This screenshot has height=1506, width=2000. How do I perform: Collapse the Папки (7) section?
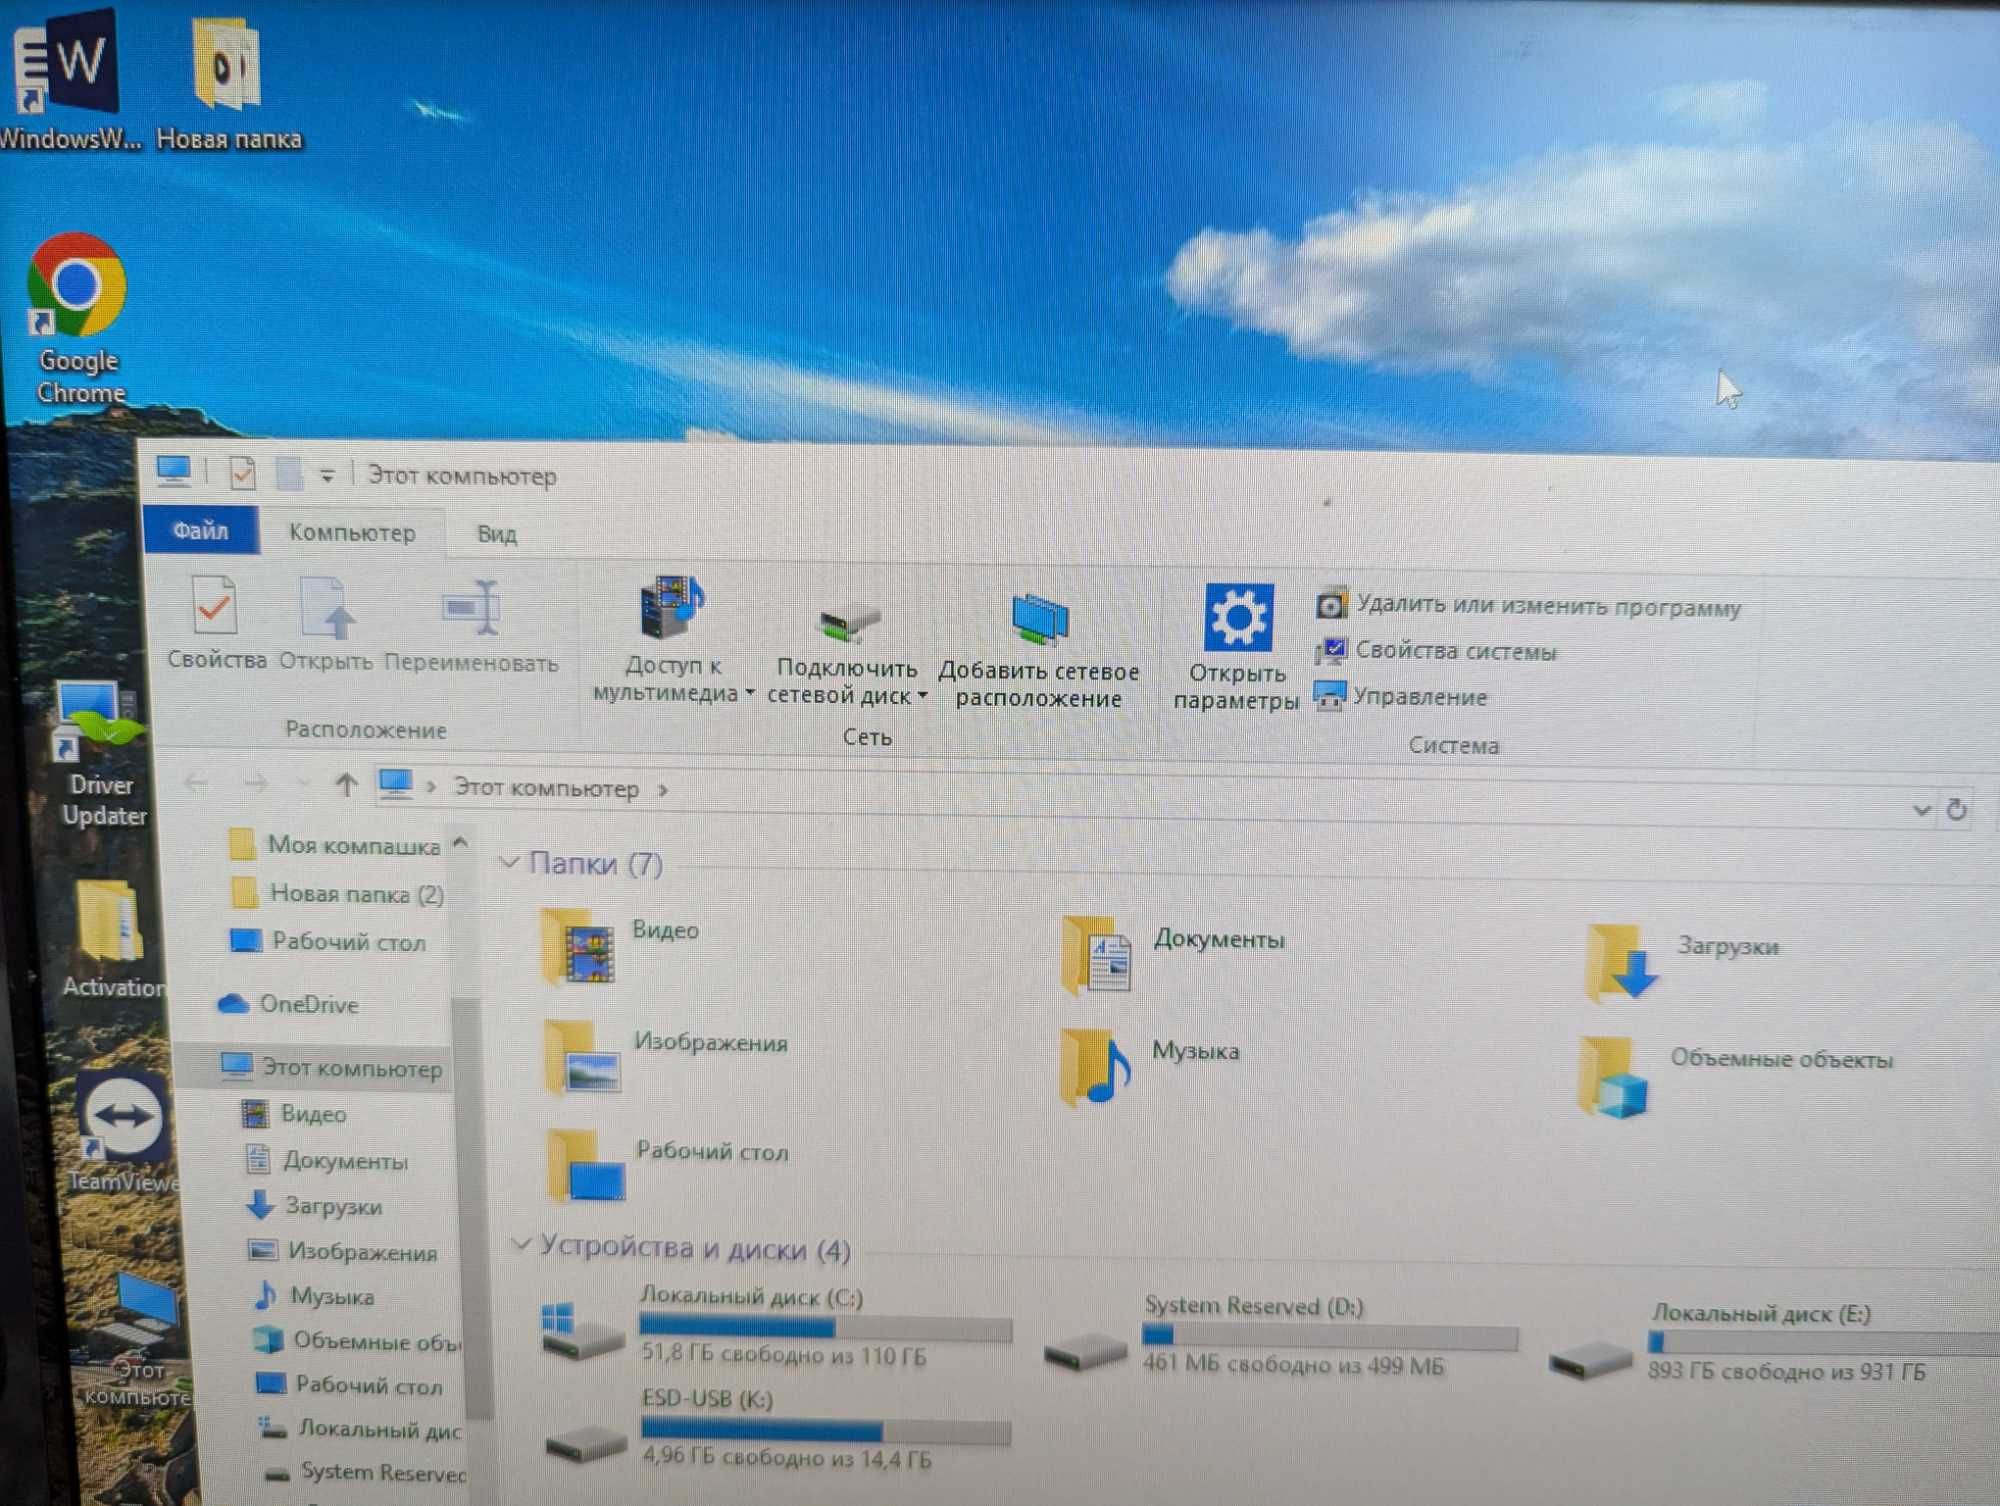click(509, 861)
